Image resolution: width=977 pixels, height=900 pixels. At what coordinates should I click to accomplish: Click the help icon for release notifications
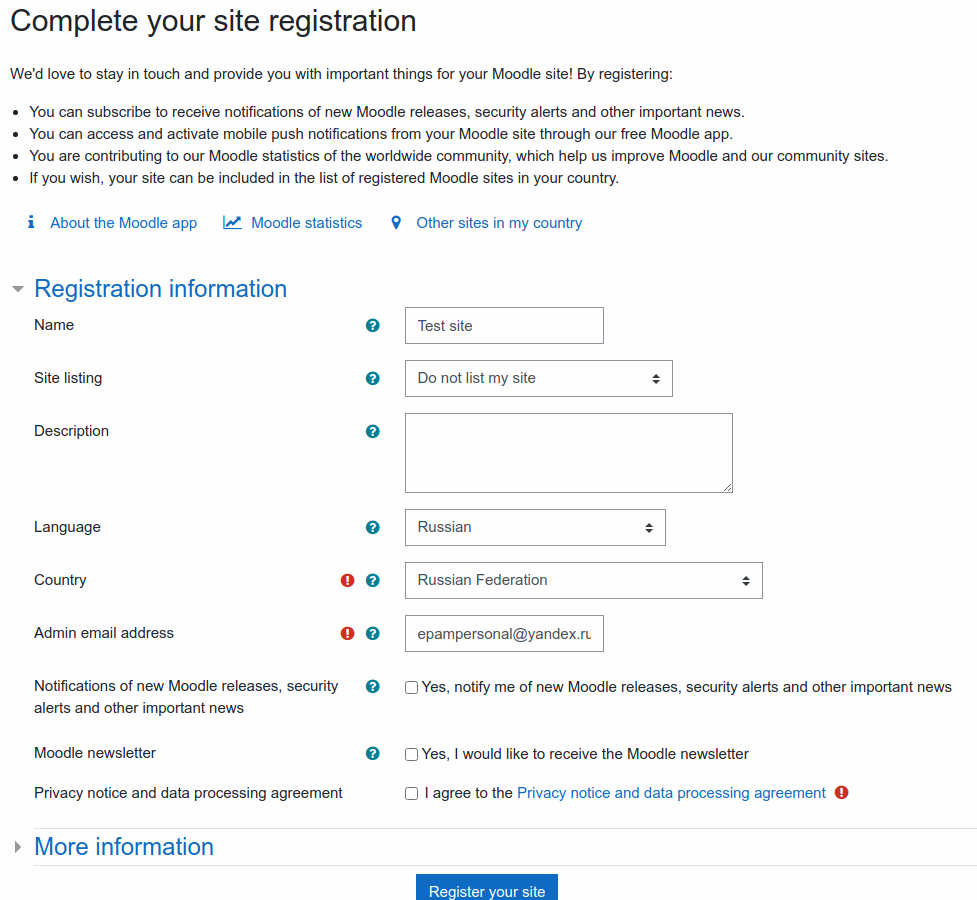373,686
